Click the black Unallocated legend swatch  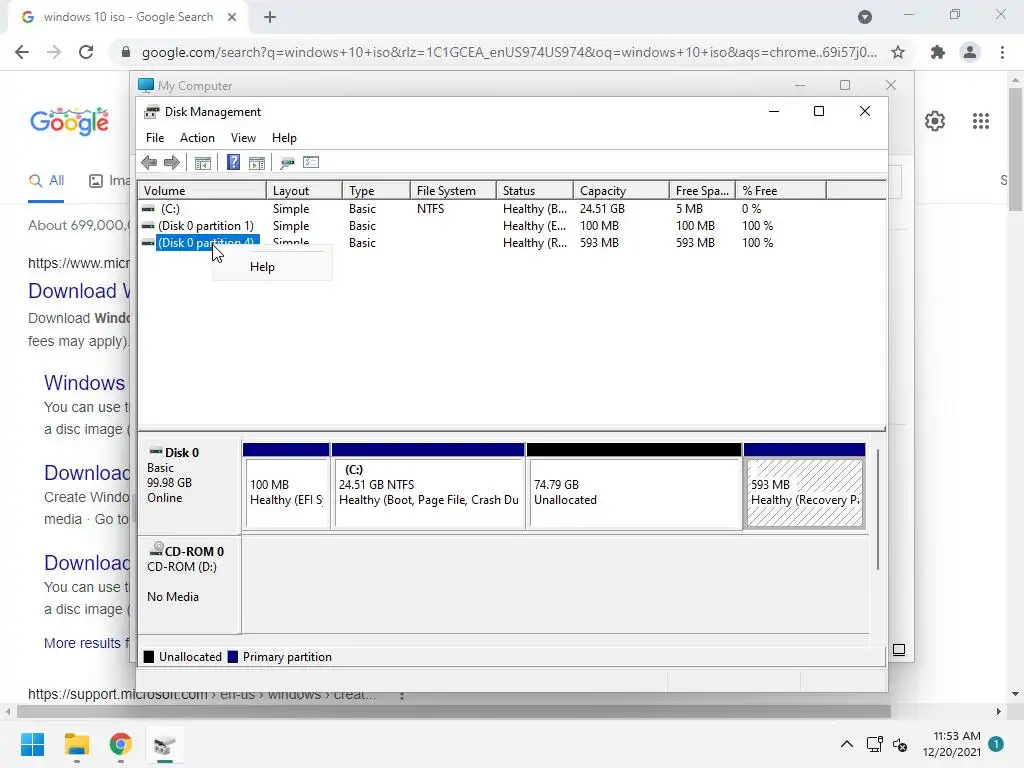coord(149,657)
